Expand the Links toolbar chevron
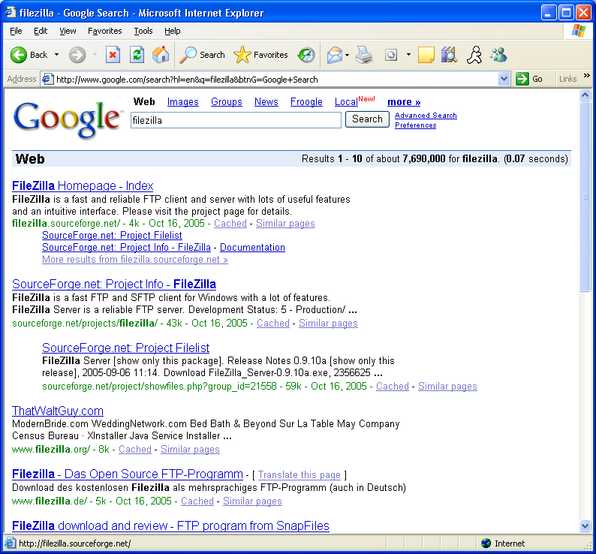Viewport: 596px width, 554px height. pyautogui.click(x=586, y=76)
